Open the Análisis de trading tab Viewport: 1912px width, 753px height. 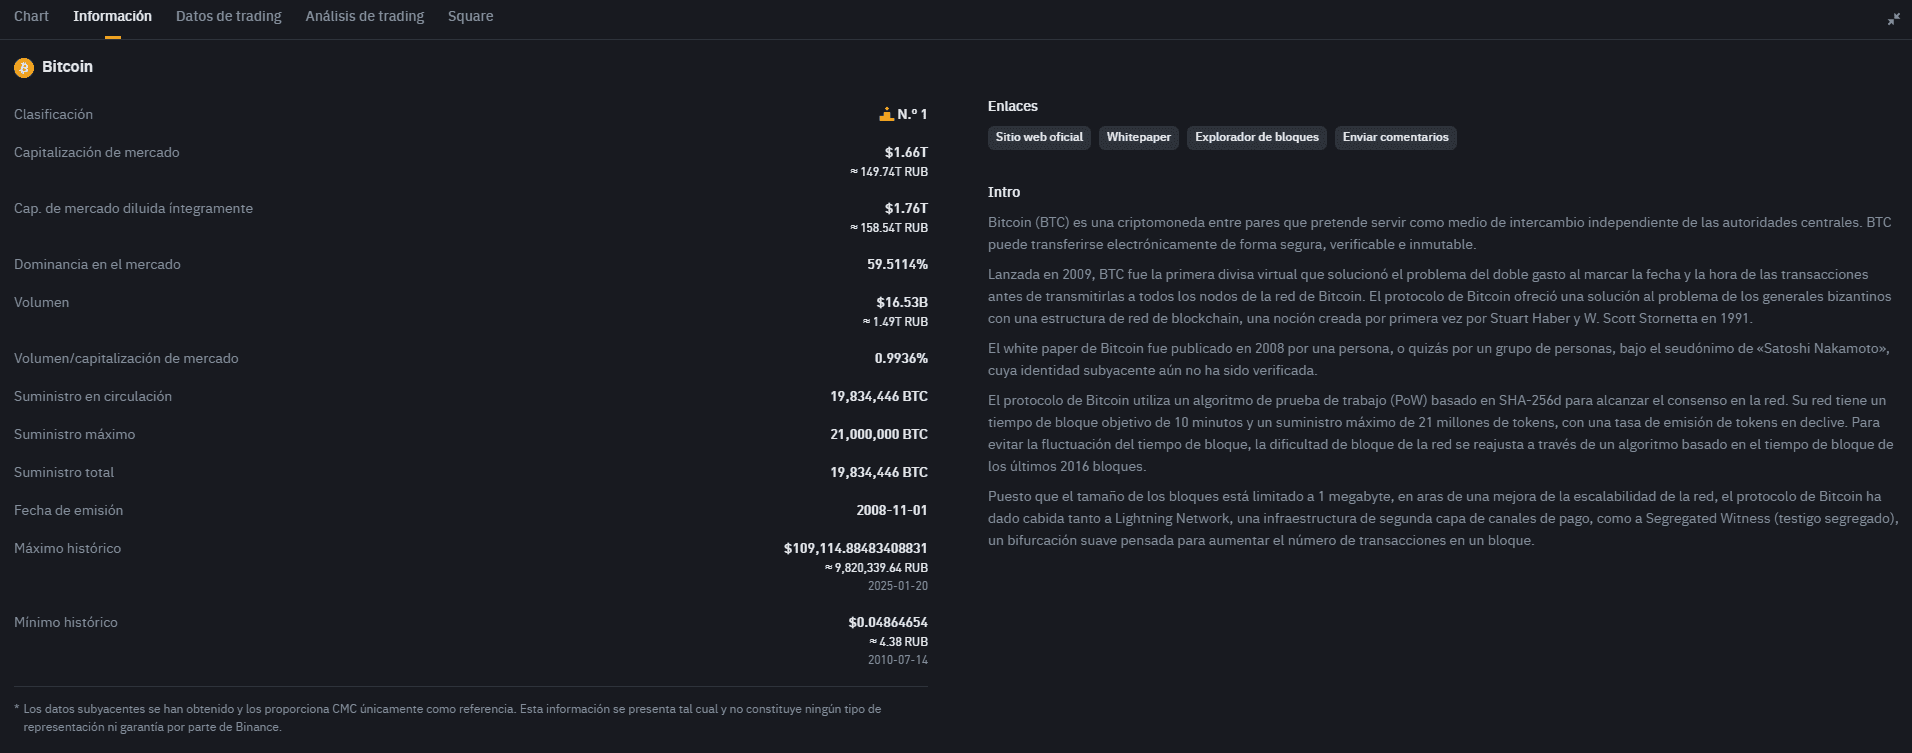365,16
